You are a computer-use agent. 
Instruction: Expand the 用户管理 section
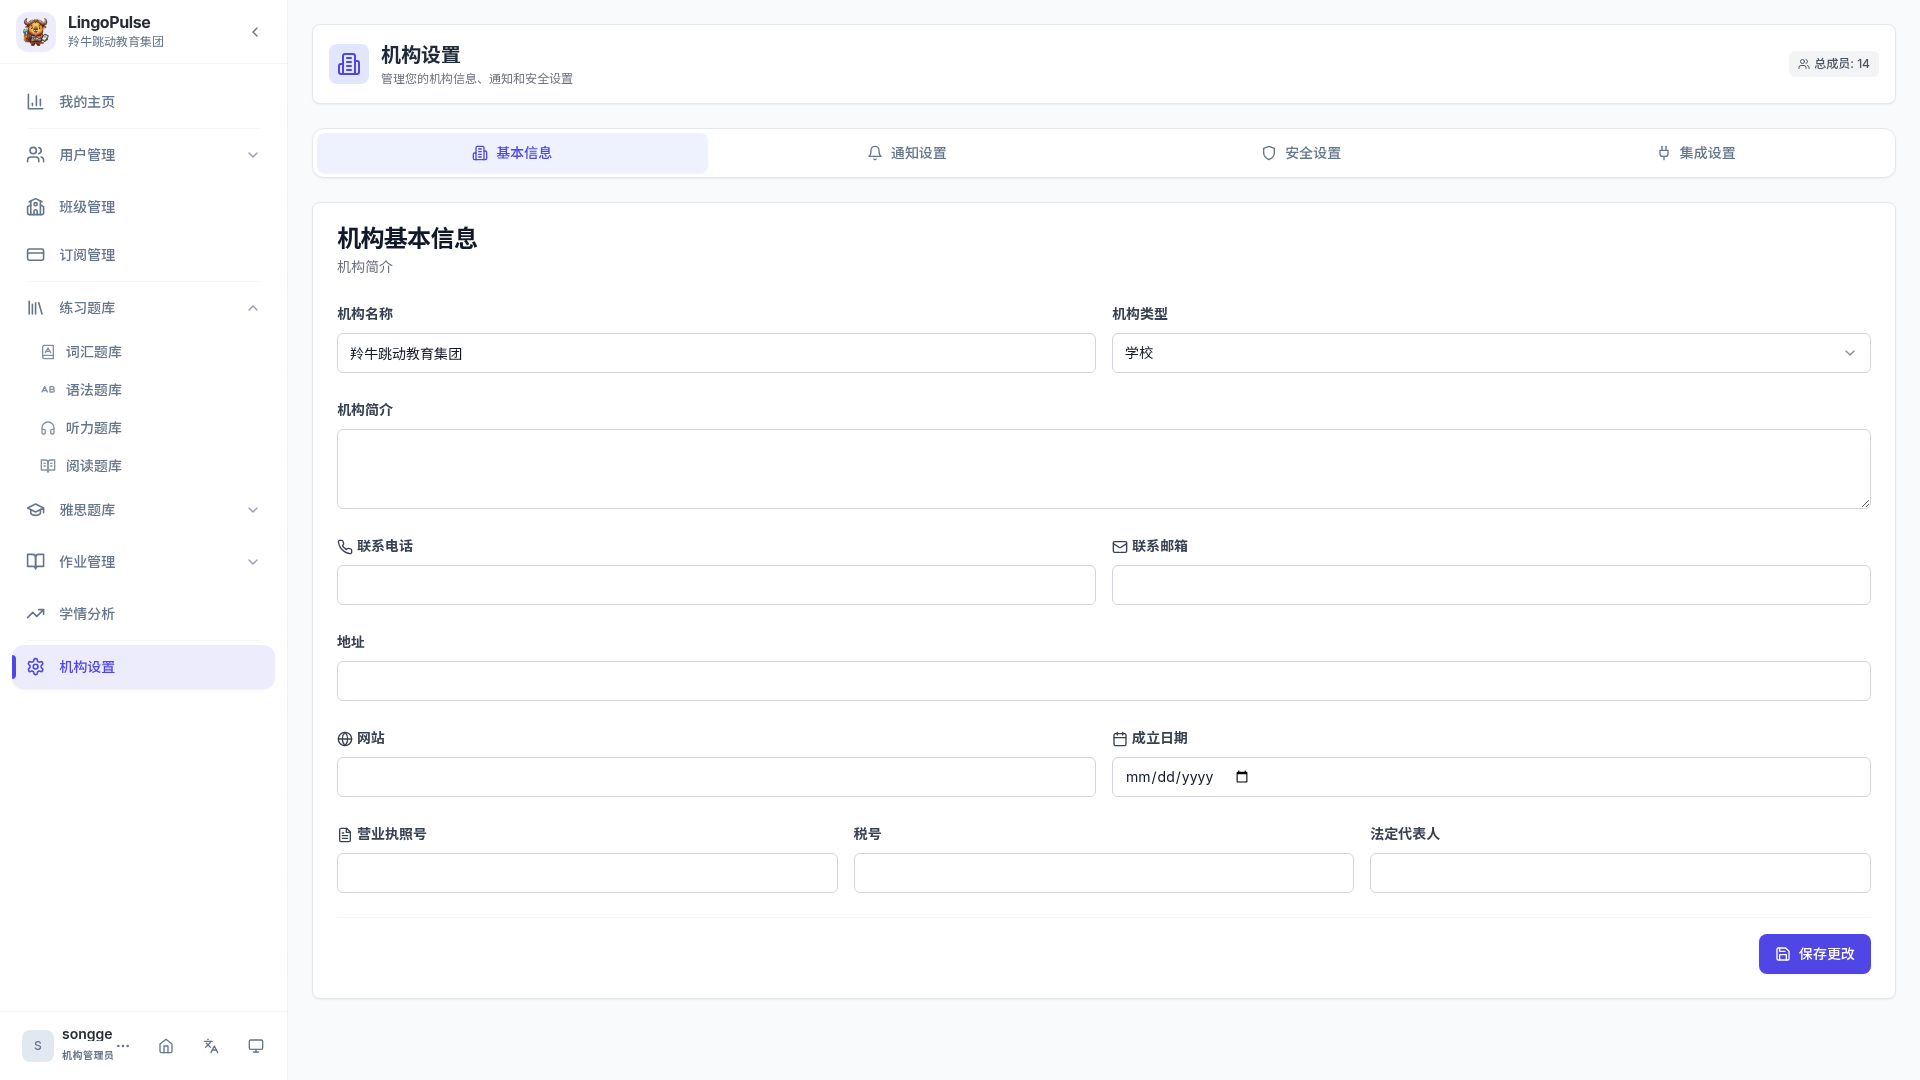pyautogui.click(x=253, y=155)
